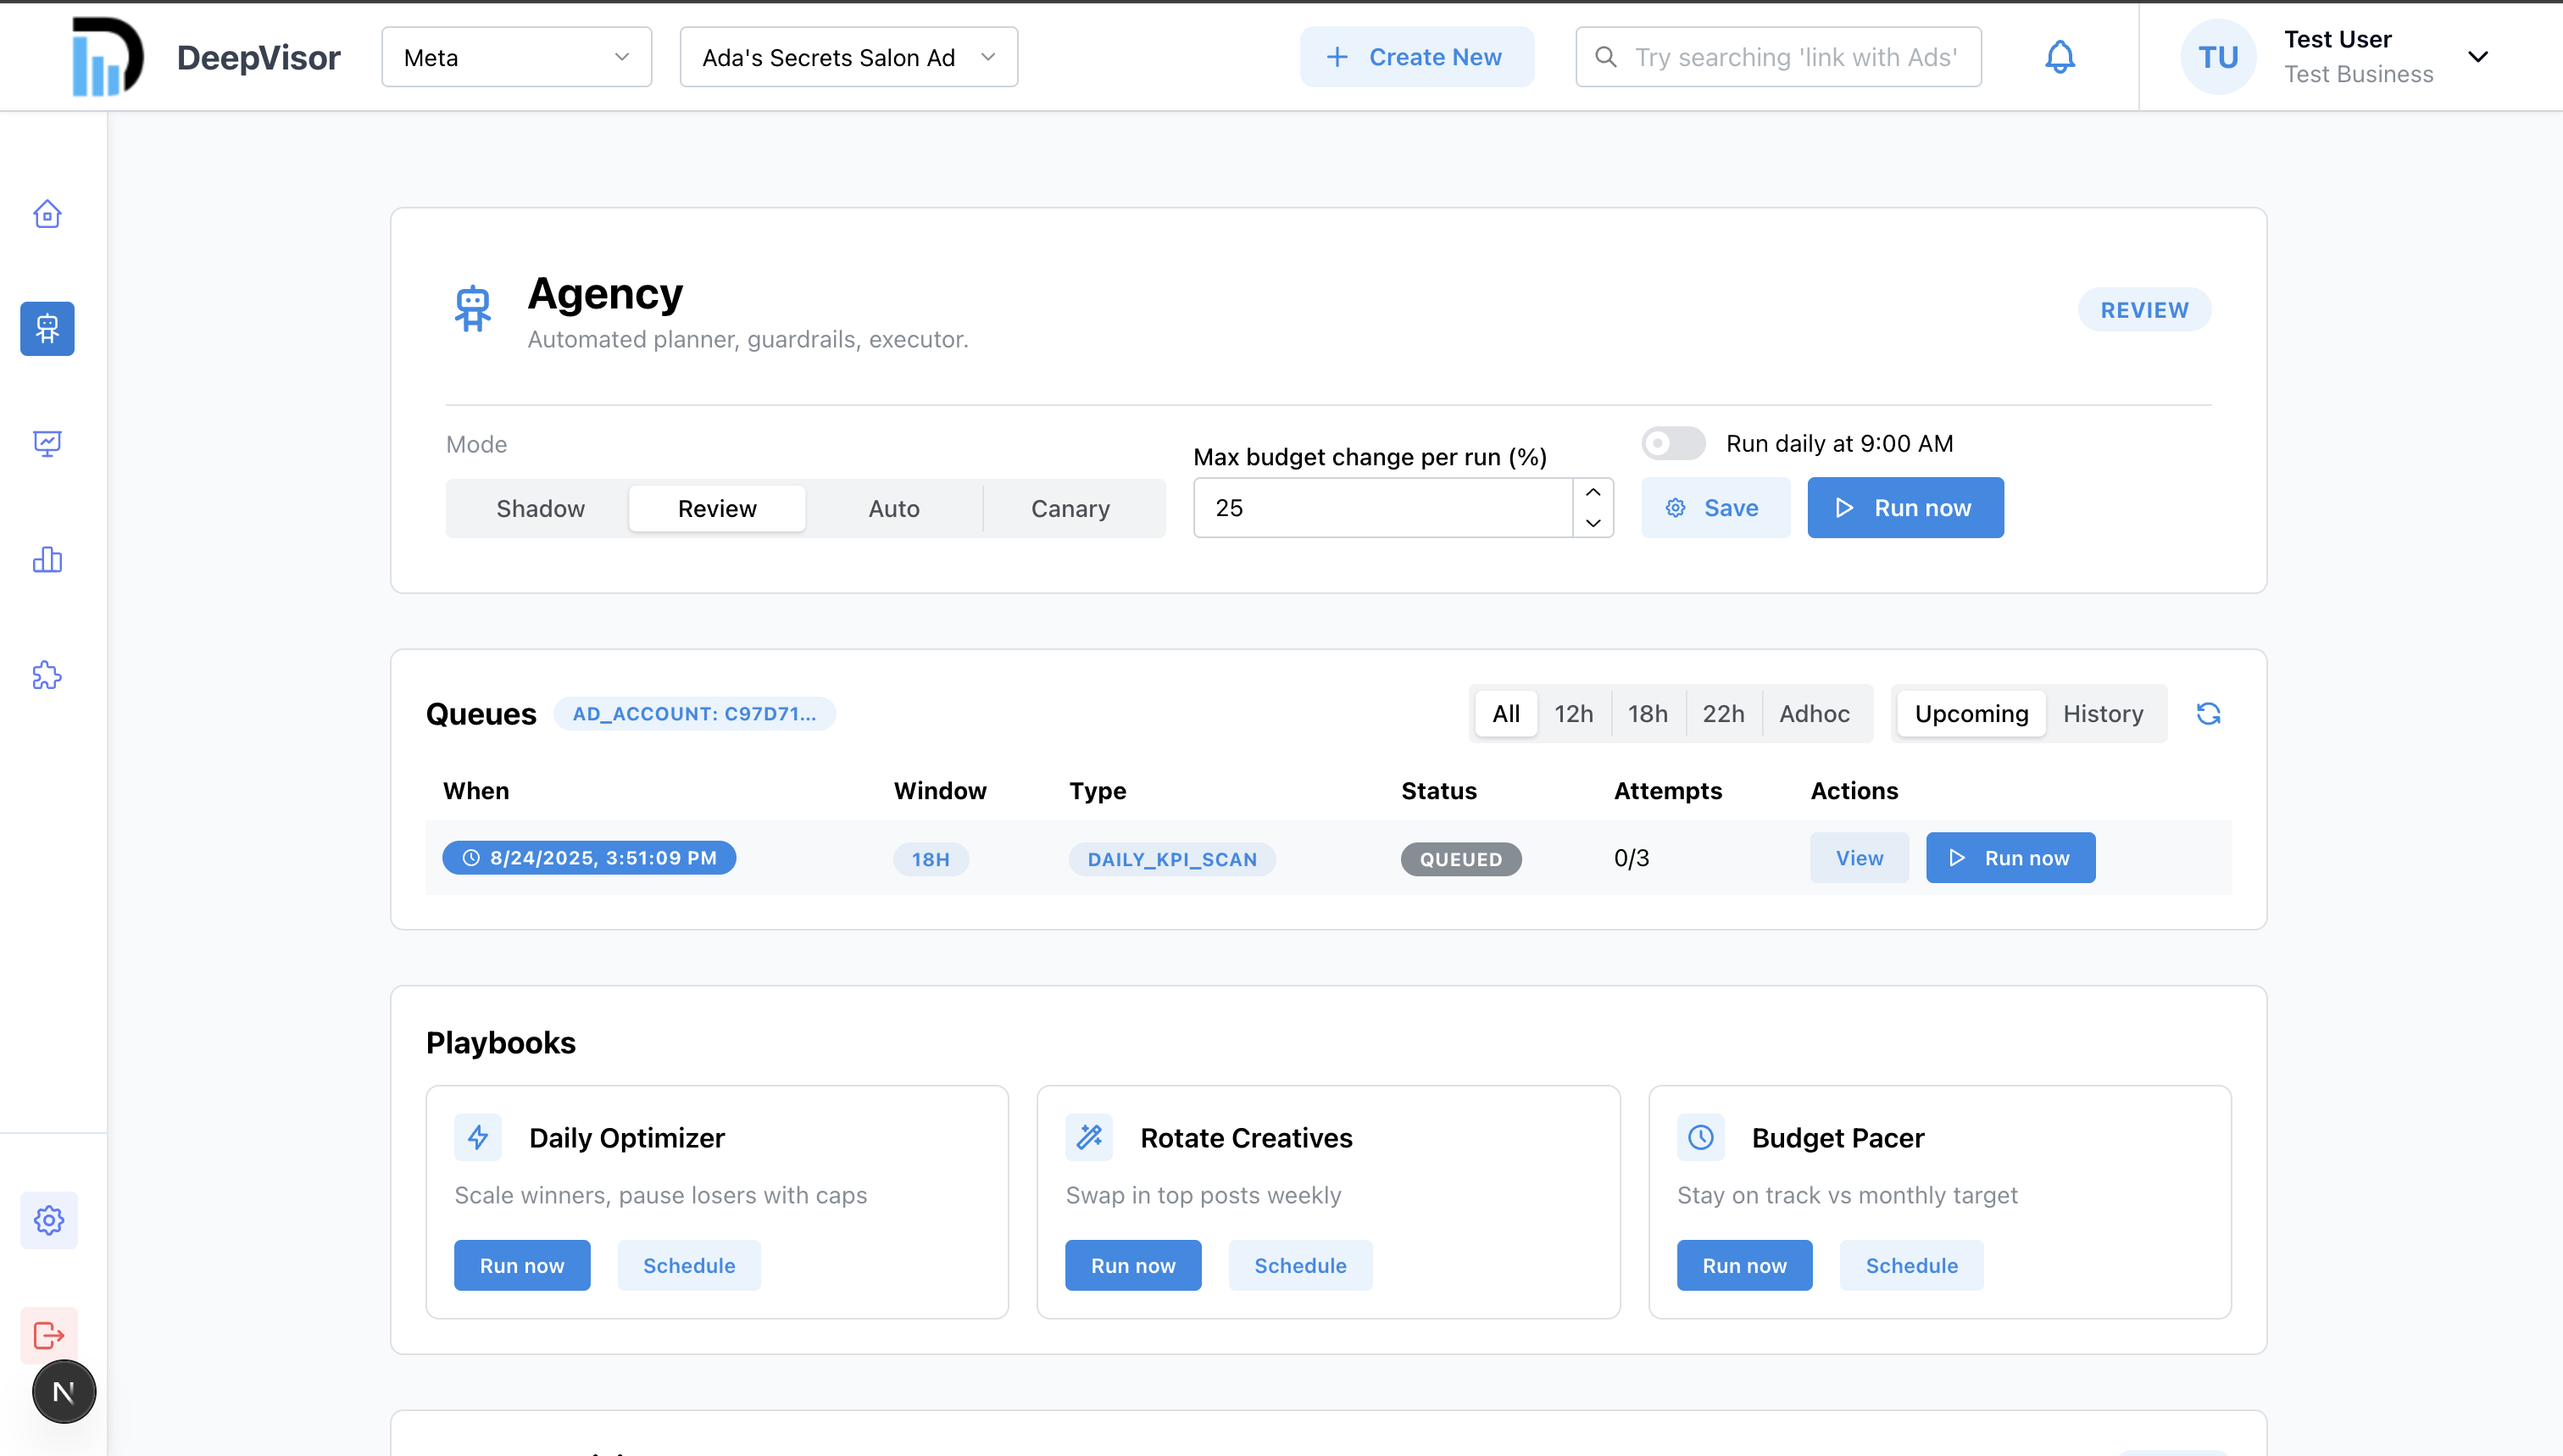The image size is (2563, 1456).
Task: Open the Home icon in sidebar
Action: 47,214
